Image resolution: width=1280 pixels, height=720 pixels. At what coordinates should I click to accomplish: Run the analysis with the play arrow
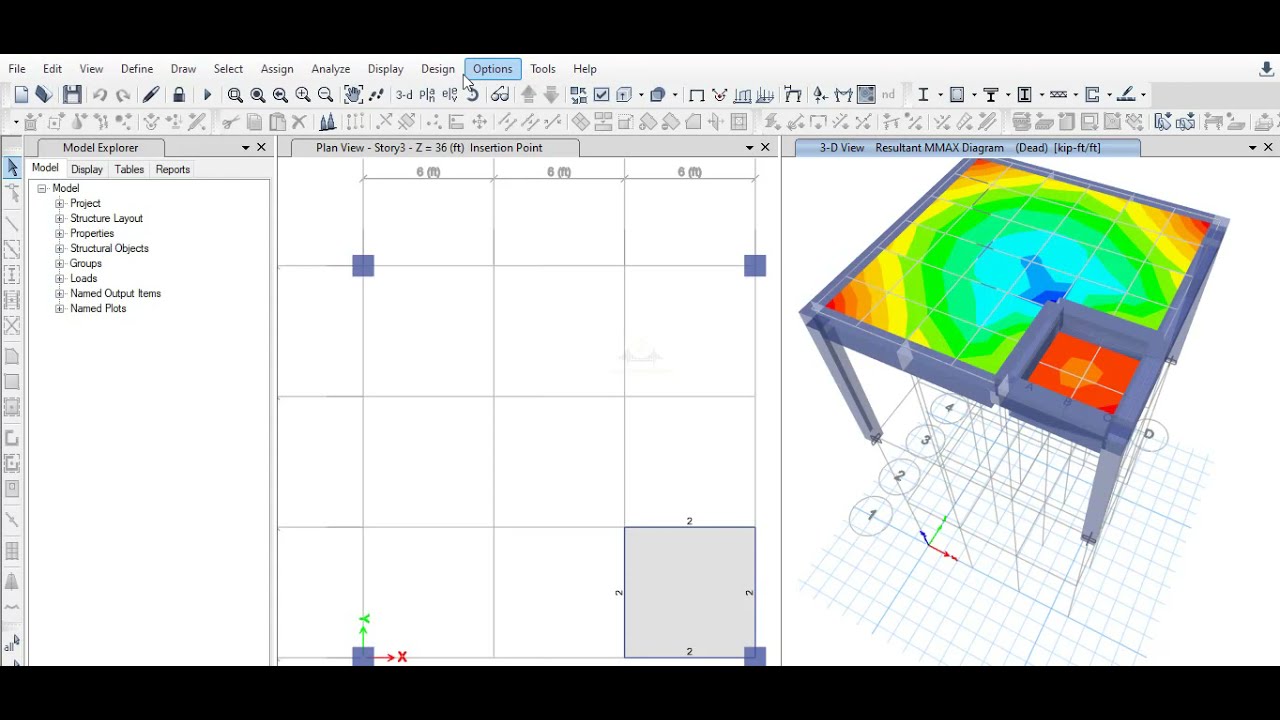coord(207,95)
